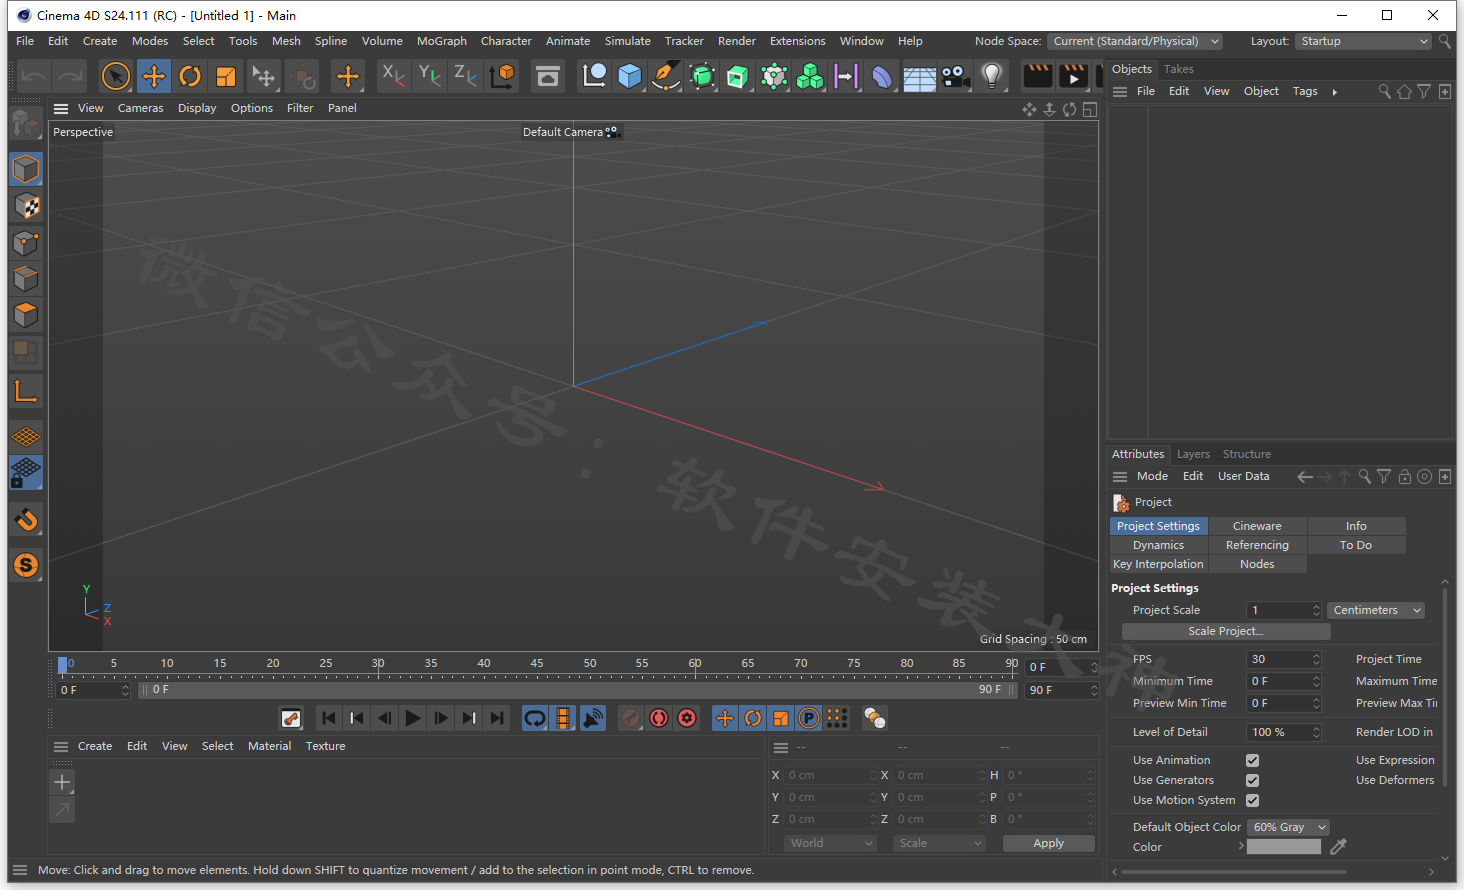This screenshot has height=890, width=1464.
Task: Open the MoGraph menu
Action: 442,41
